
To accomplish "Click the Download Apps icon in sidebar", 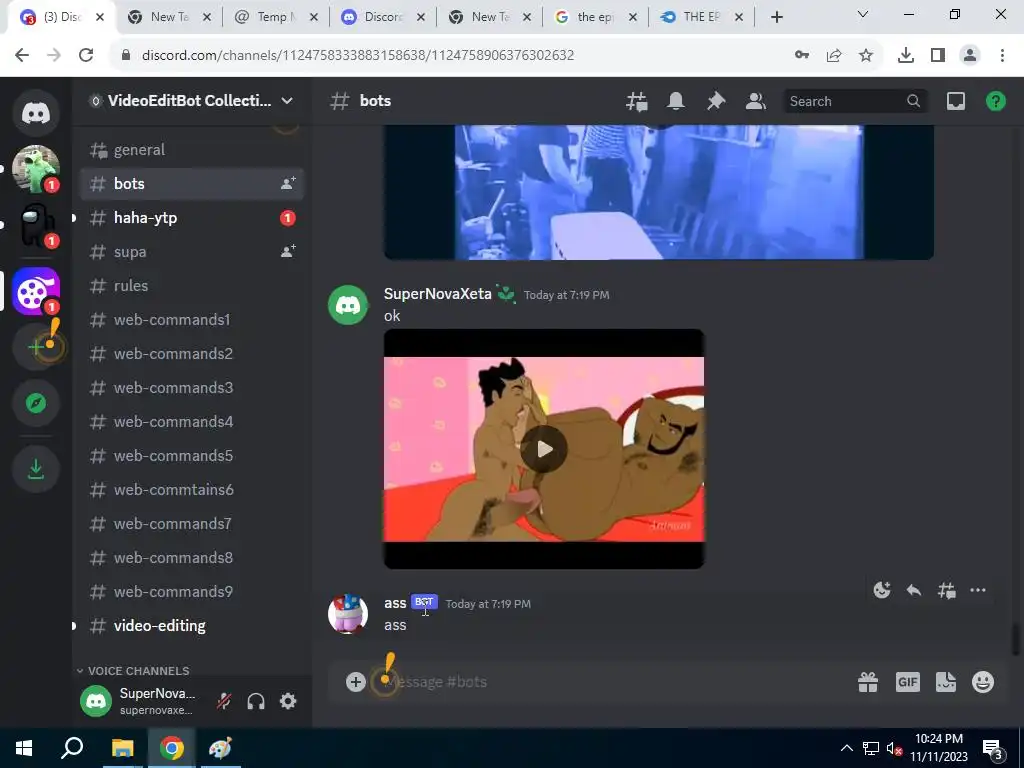I will click(x=36, y=469).
